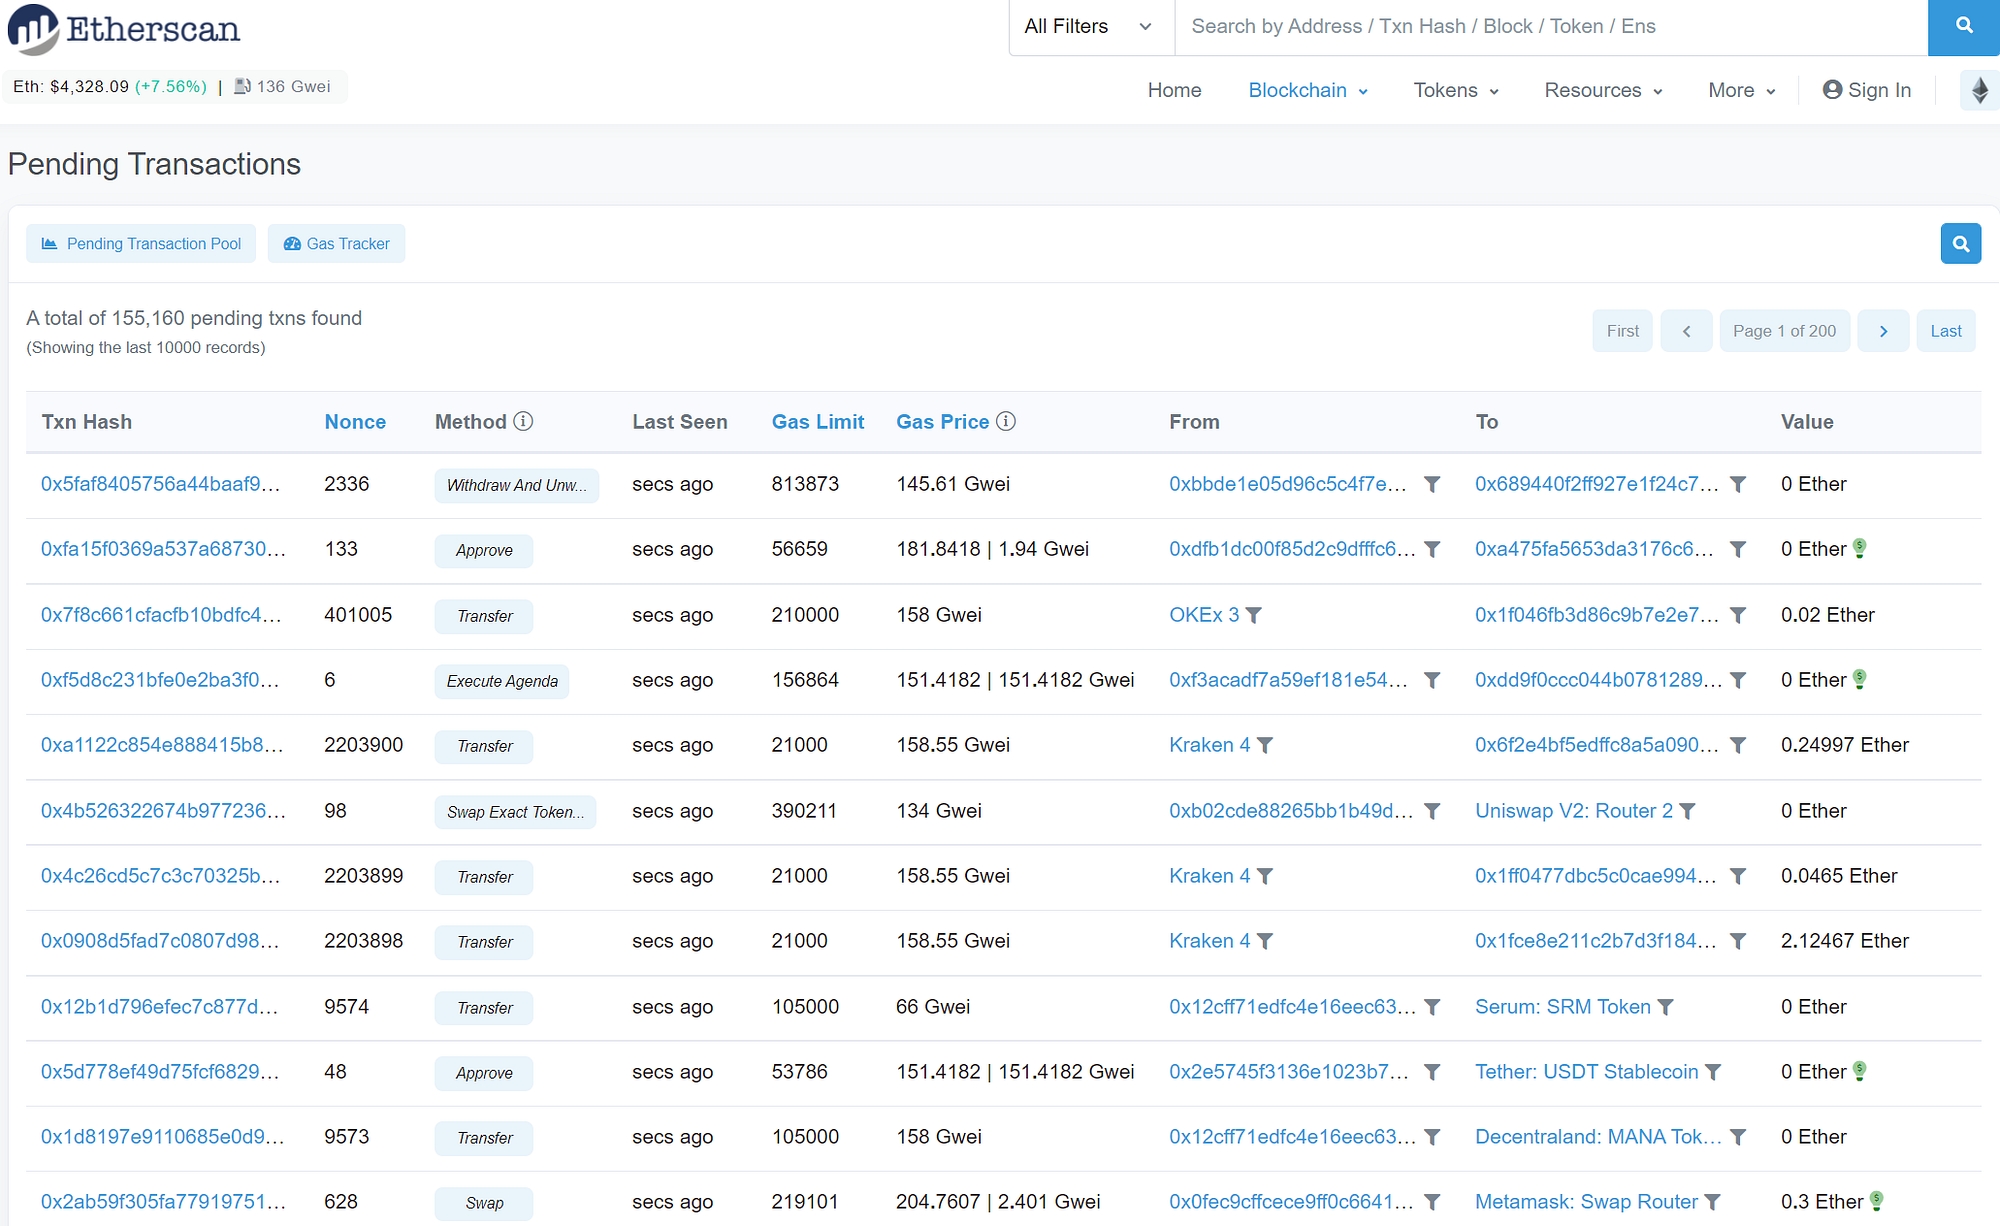Expand the Blockchain menu

1307,90
